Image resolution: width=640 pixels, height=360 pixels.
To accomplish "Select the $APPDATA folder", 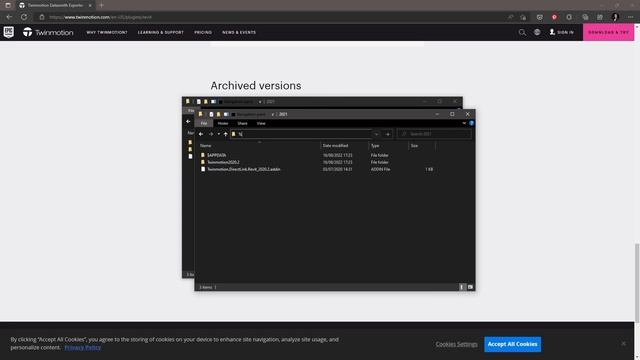I will 216,155.
